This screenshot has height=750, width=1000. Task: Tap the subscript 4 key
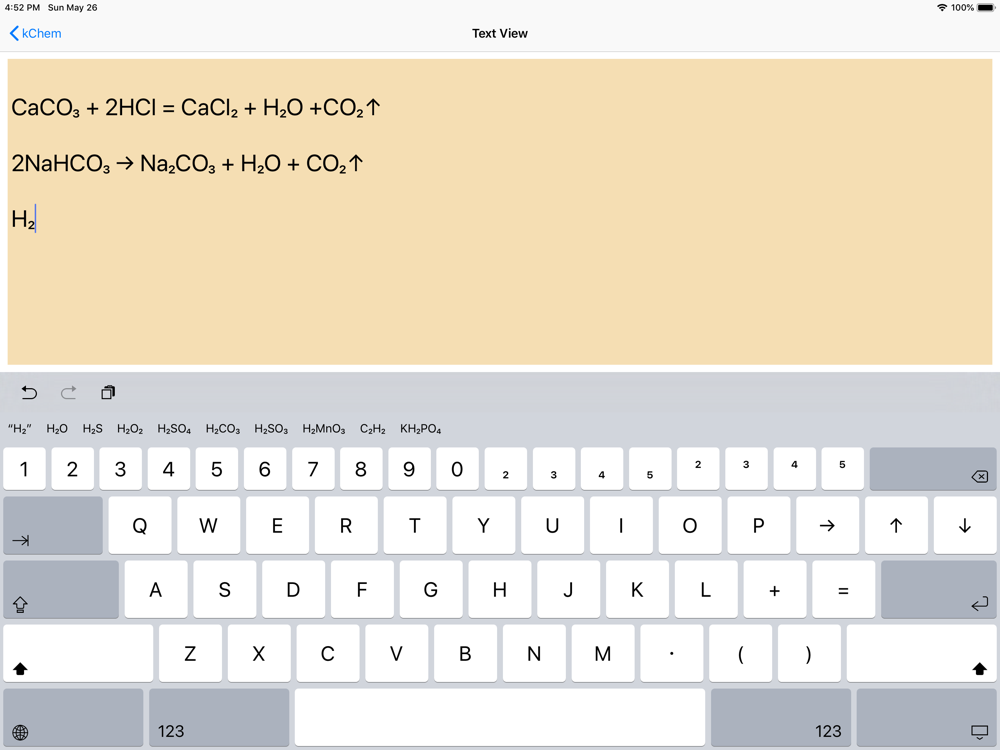601,469
